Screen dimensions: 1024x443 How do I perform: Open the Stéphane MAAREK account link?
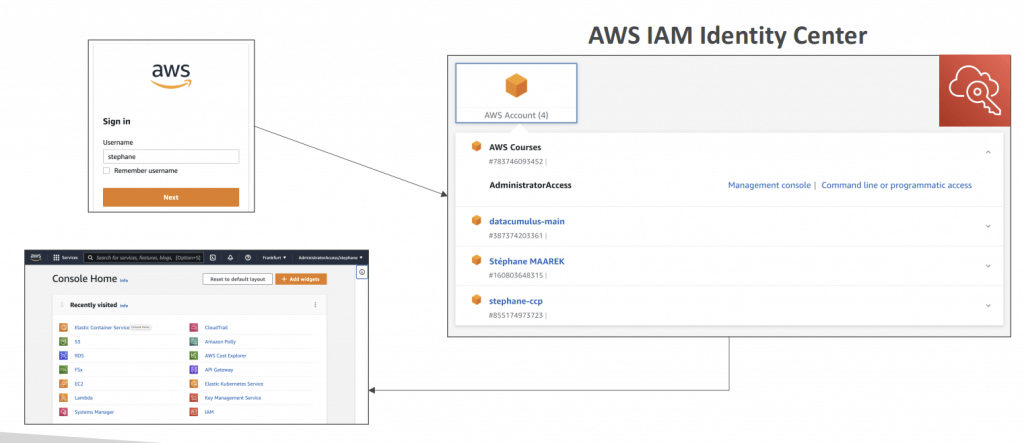(x=526, y=261)
